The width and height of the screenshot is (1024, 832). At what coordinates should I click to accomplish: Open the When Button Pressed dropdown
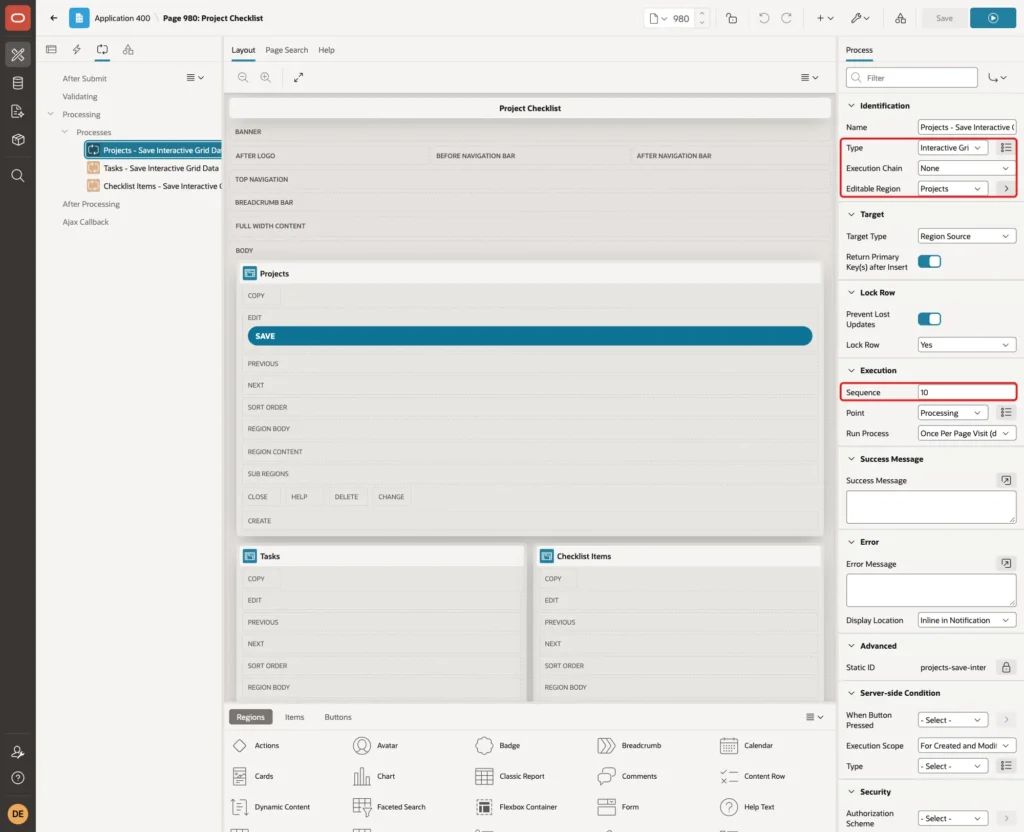(x=953, y=720)
